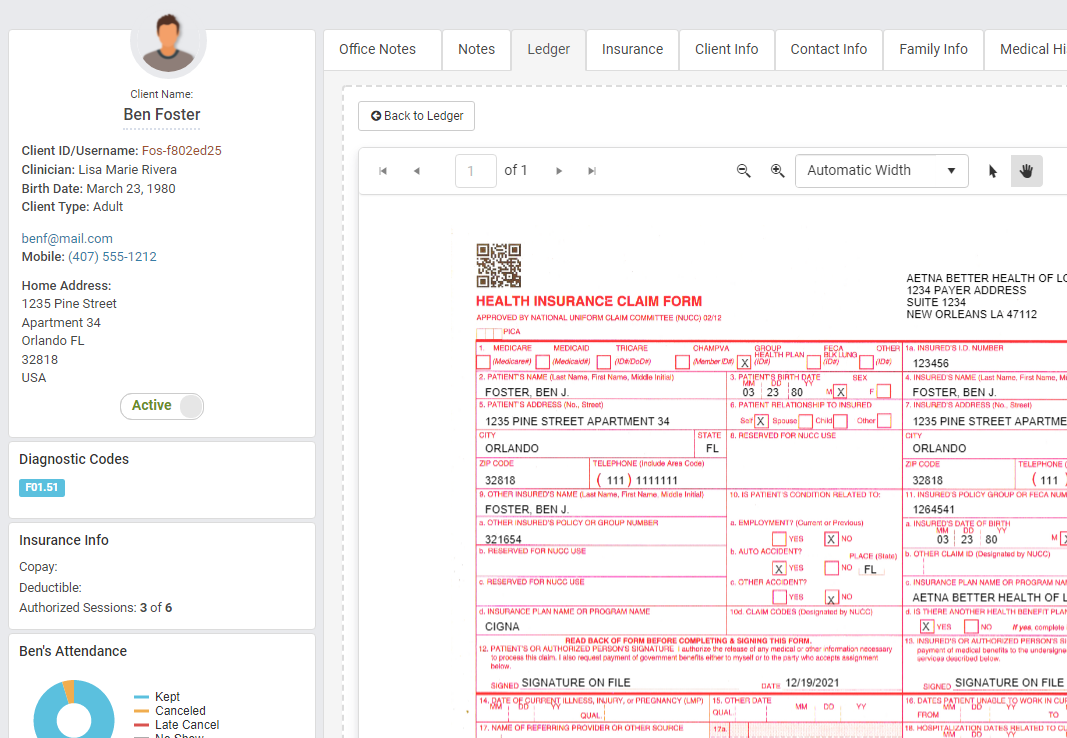Viewport: 1067px width, 738px height.
Task: Check the Employment YES box
Action: point(779,539)
